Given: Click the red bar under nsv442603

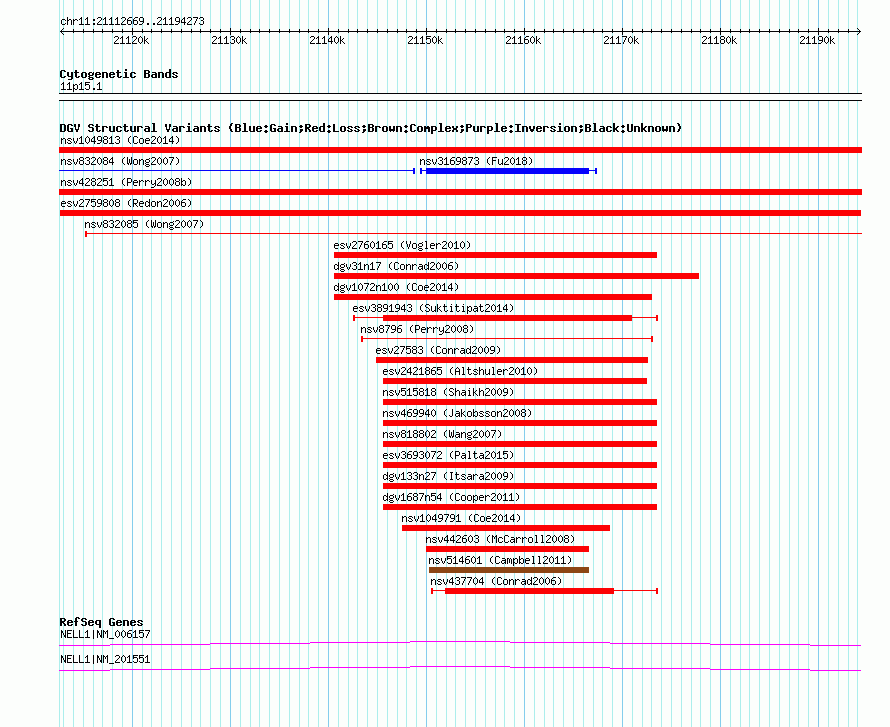Looking at the screenshot, I should (507, 549).
